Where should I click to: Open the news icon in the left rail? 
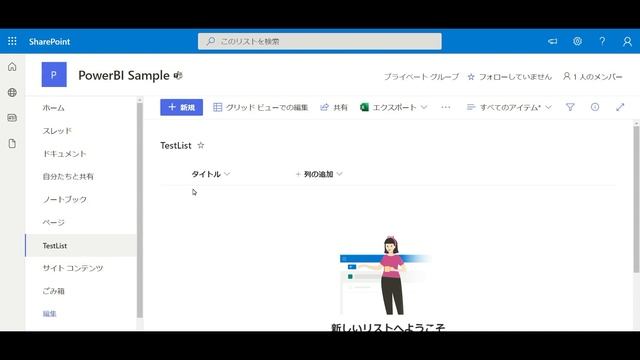(12, 118)
